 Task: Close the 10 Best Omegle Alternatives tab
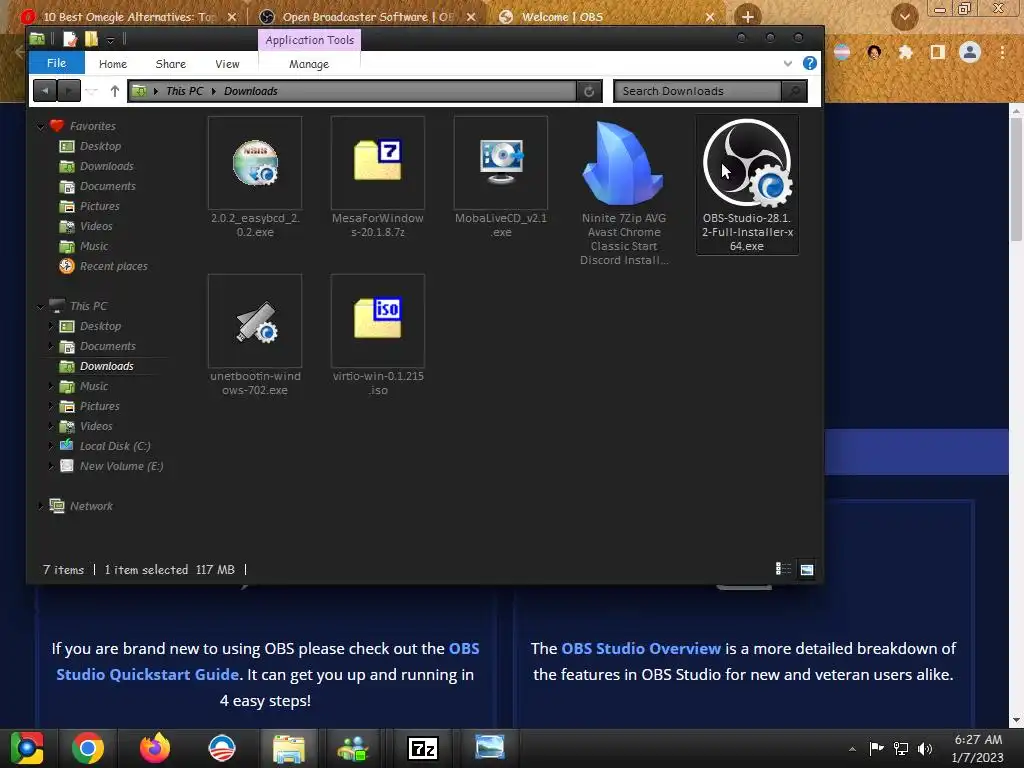tap(232, 17)
